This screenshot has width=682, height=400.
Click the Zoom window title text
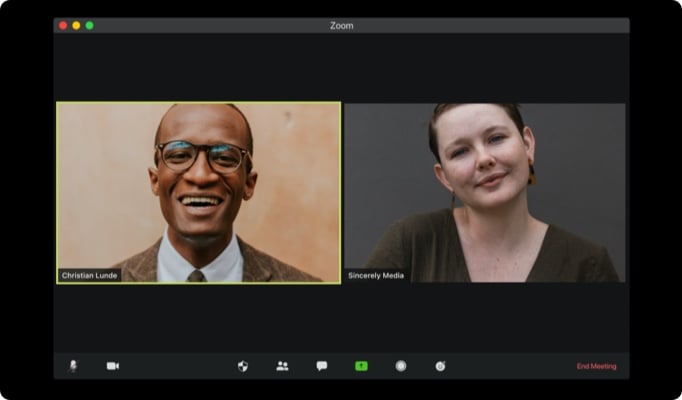pos(341,26)
